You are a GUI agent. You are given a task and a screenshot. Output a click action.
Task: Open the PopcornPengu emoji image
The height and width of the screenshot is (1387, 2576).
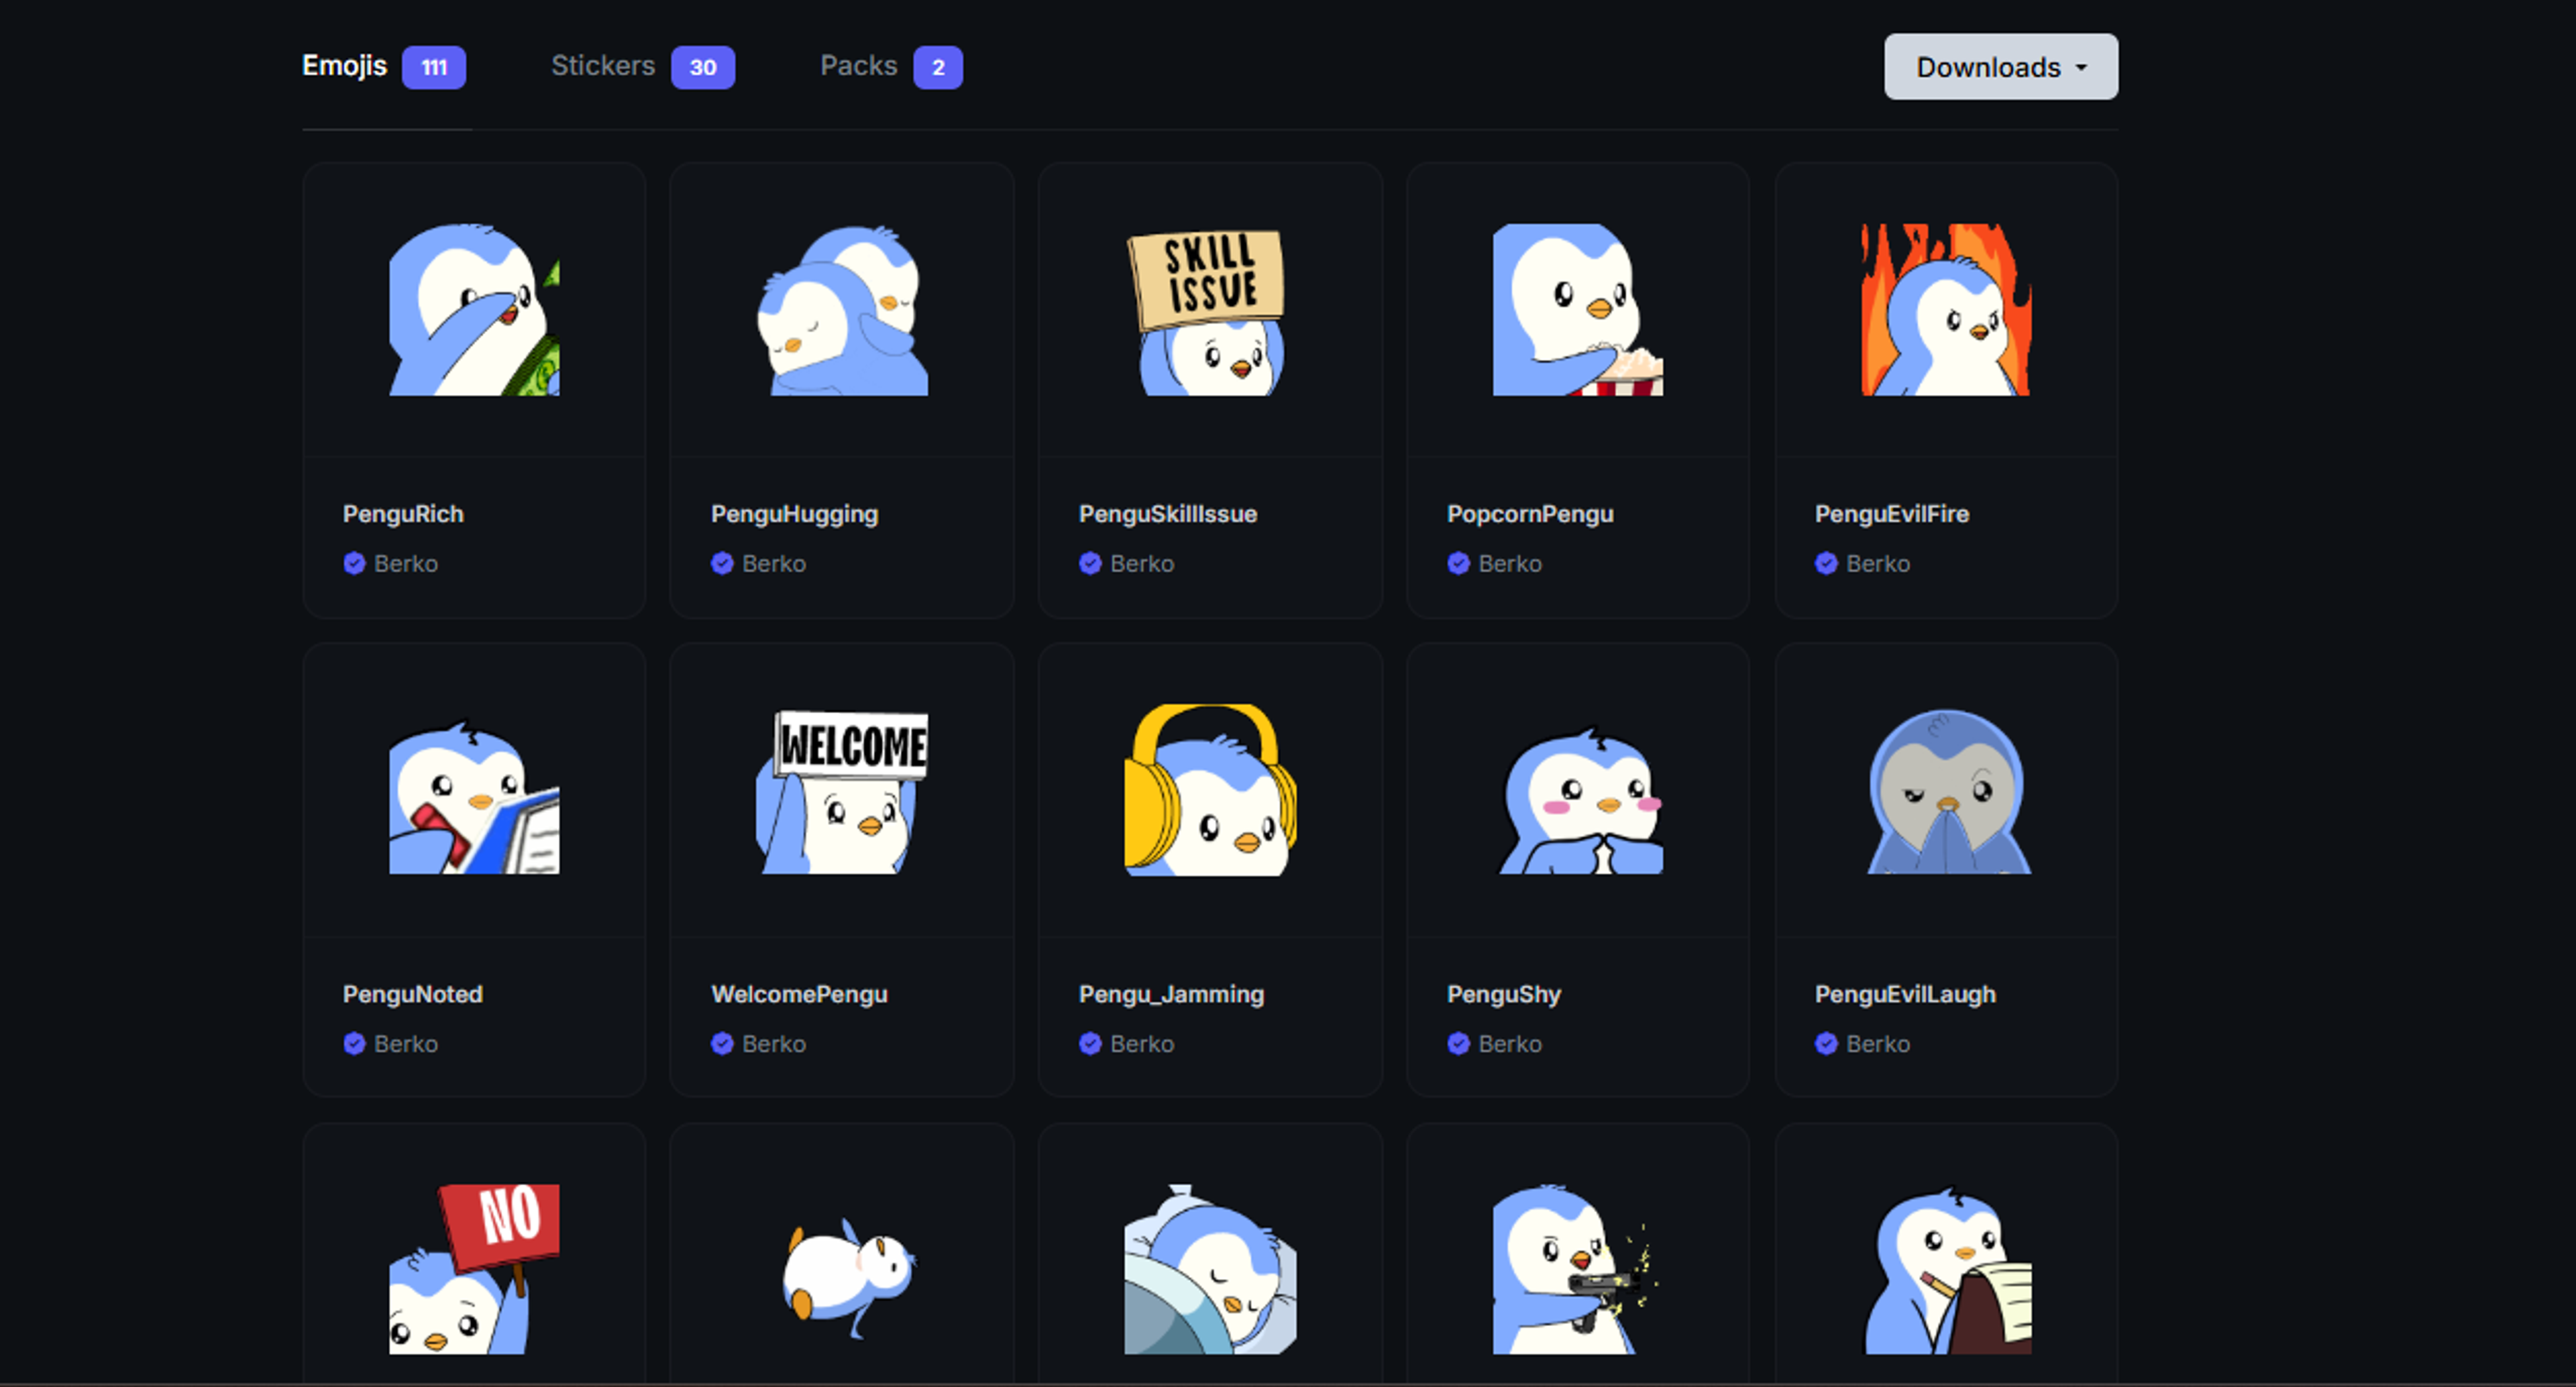point(1578,309)
